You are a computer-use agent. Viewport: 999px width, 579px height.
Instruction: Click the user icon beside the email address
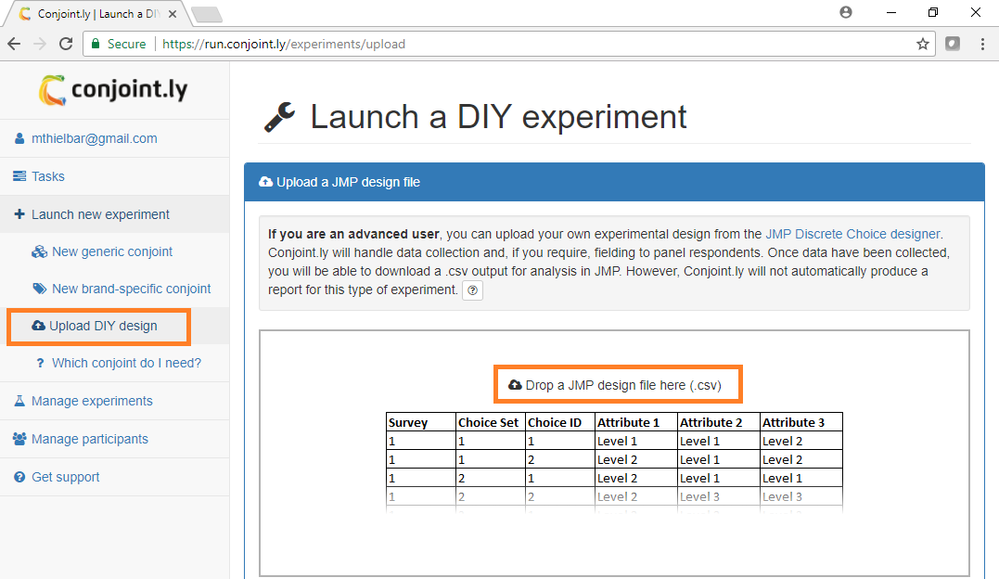(x=20, y=138)
